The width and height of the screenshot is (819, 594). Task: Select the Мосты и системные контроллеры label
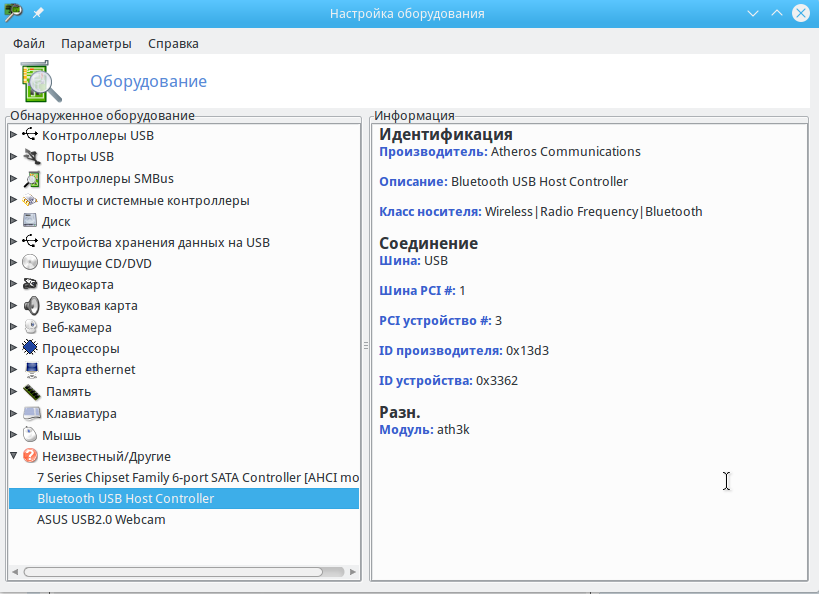pyautogui.click(x=146, y=201)
